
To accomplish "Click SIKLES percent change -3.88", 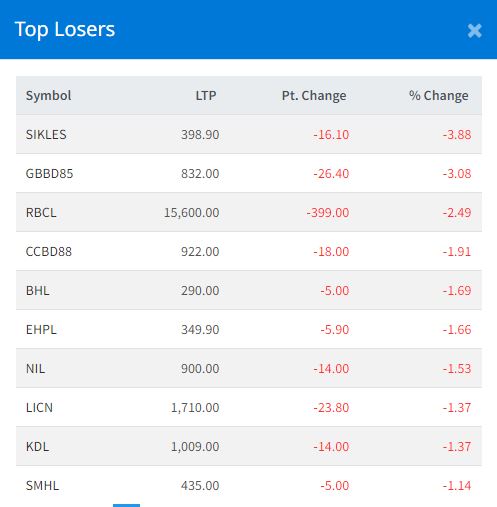I will tap(457, 135).
